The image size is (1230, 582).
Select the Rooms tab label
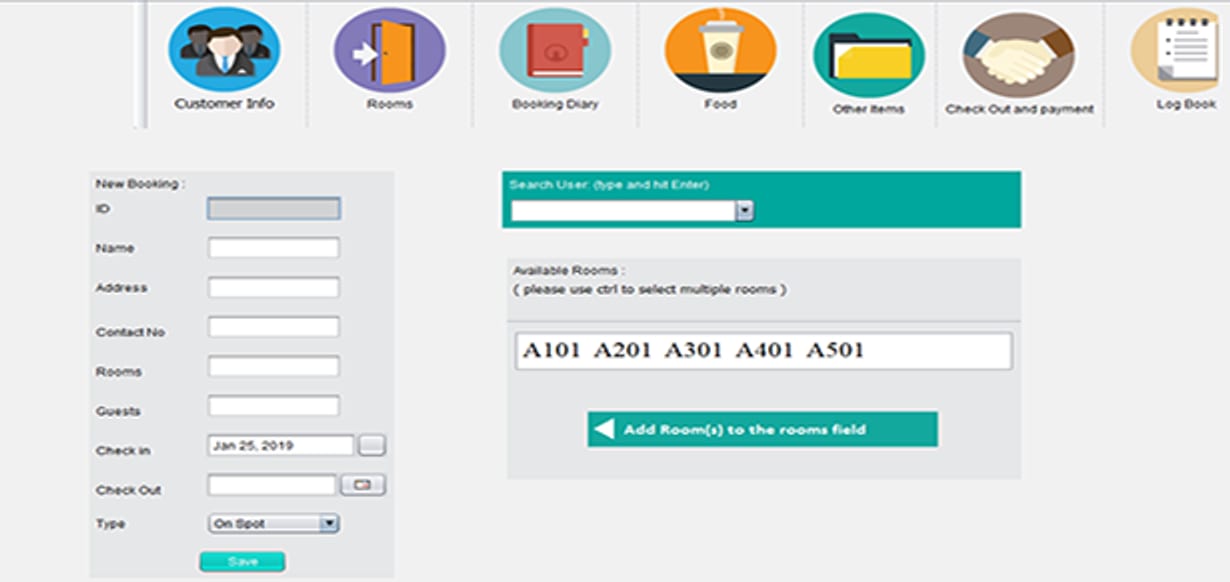[x=389, y=104]
